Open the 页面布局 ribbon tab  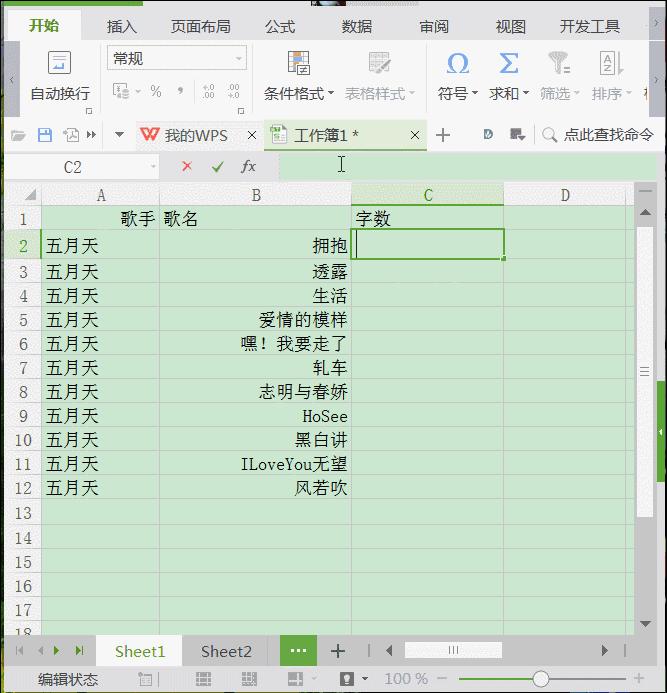[x=201, y=27]
